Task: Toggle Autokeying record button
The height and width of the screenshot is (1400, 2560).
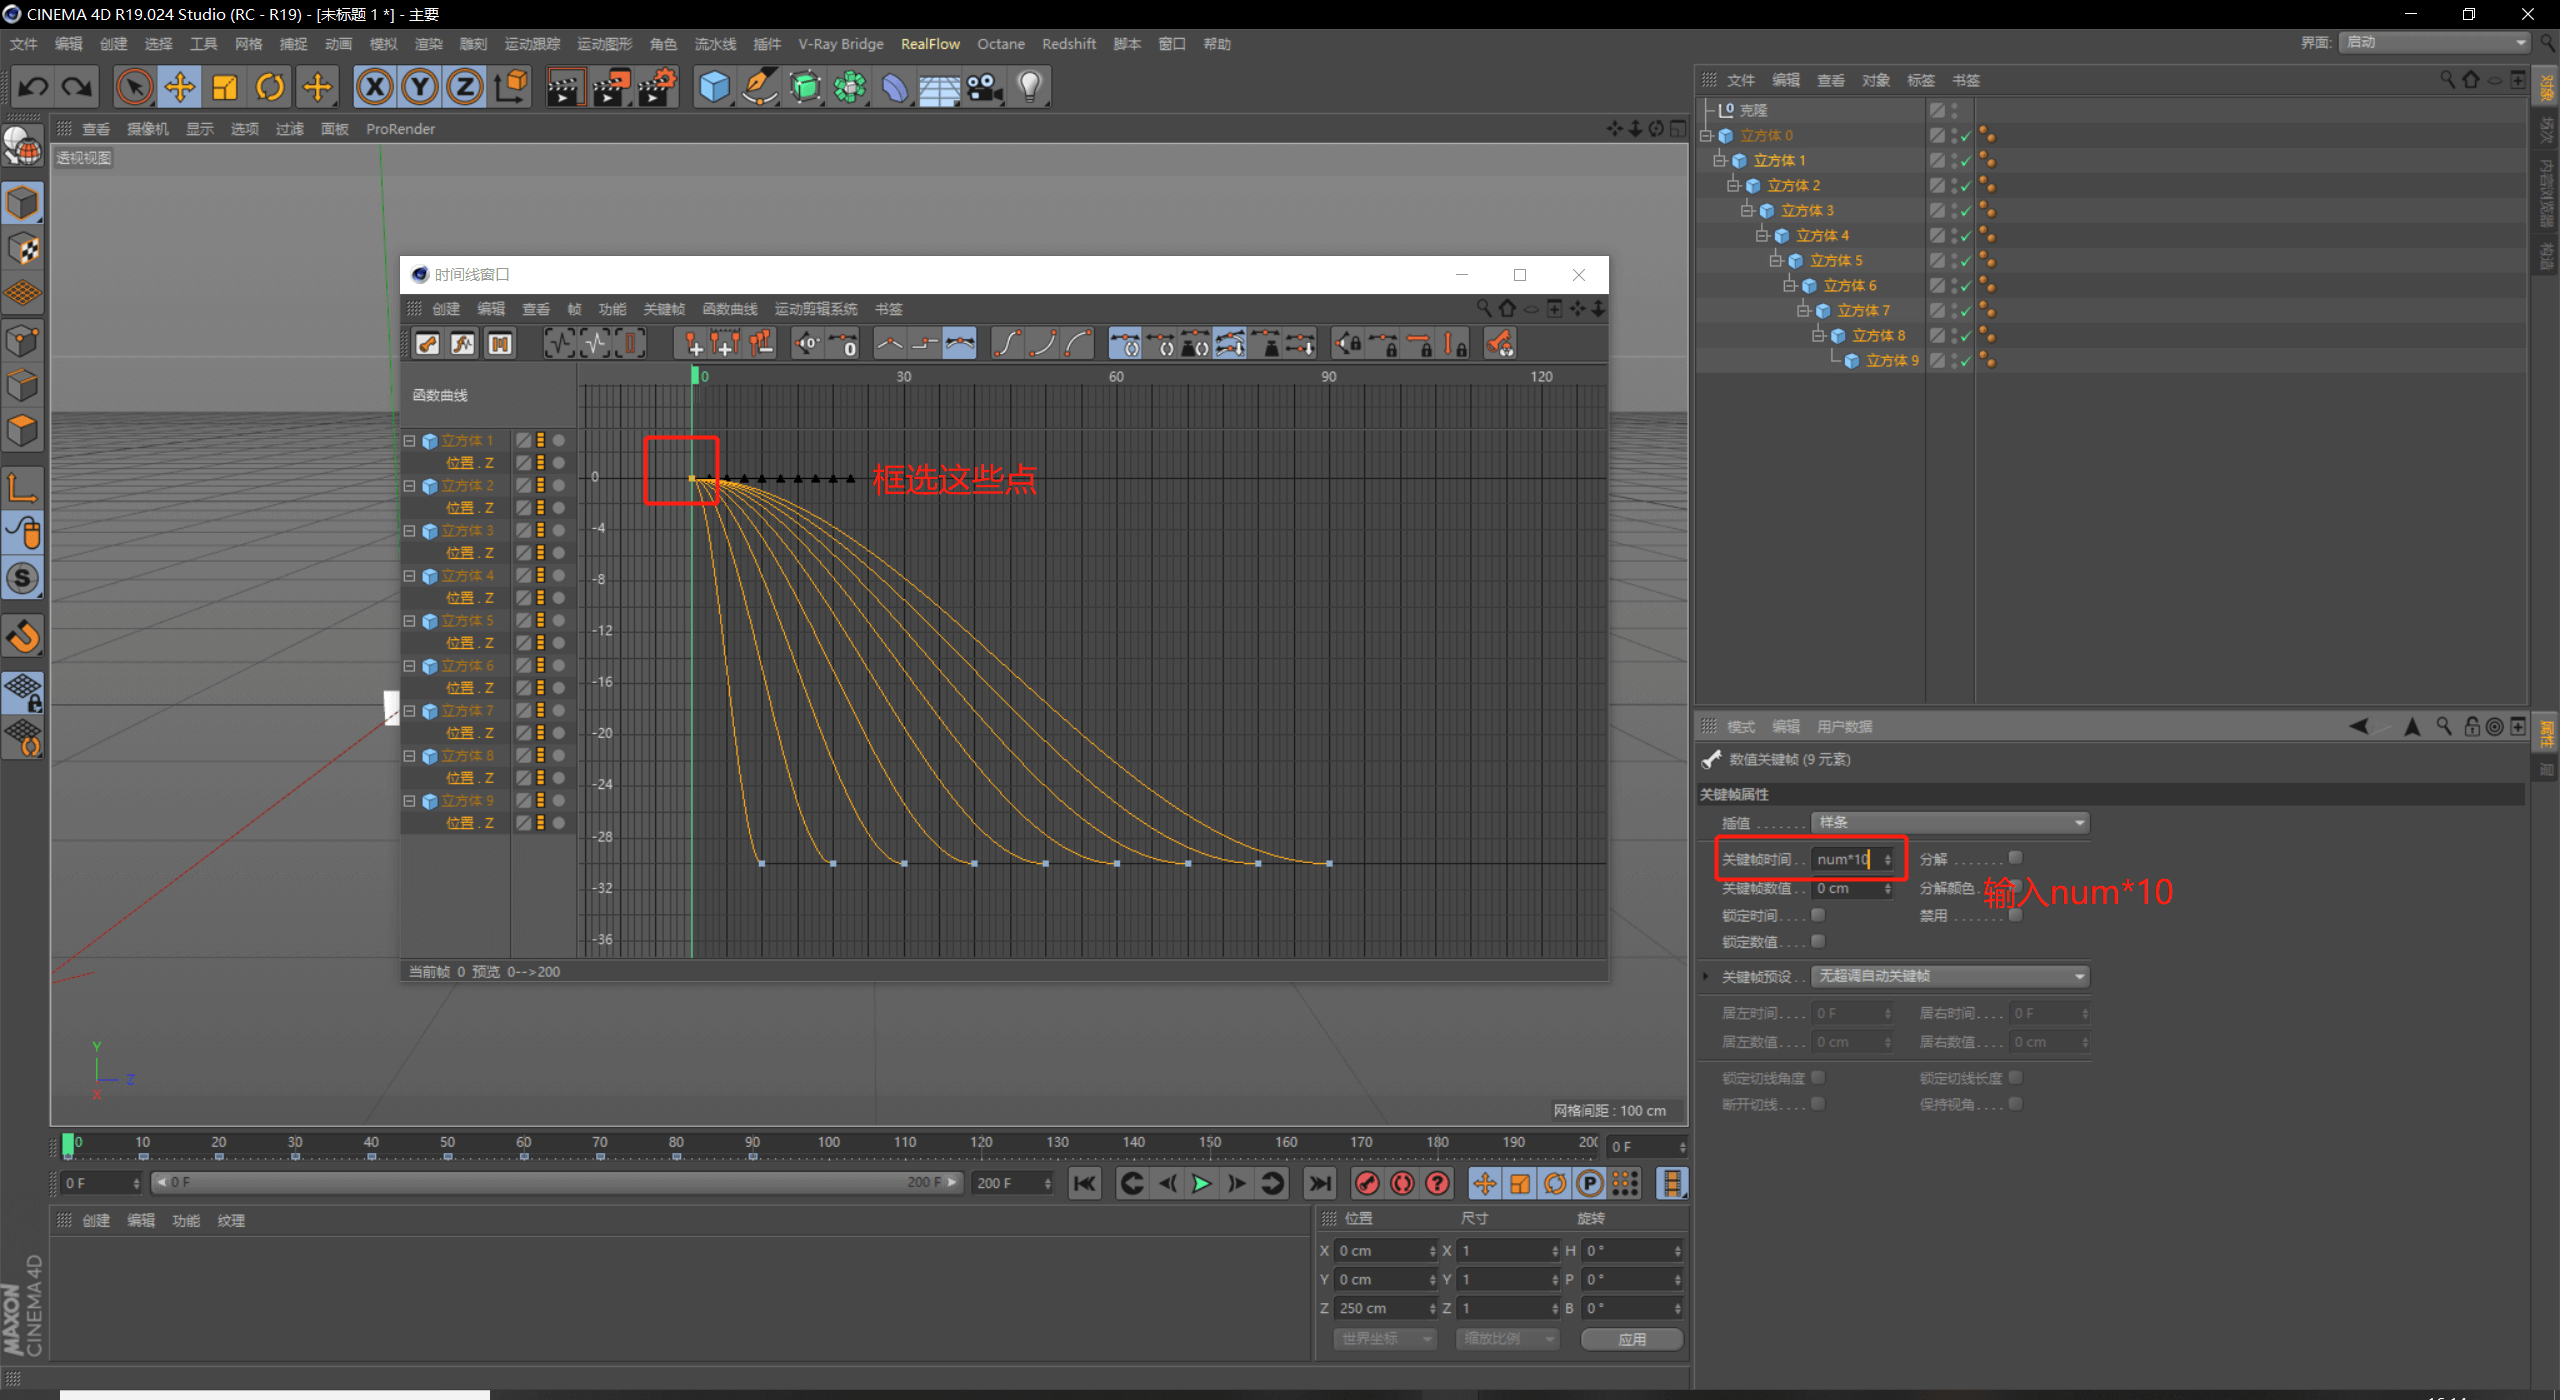Action: pyautogui.click(x=1402, y=1184)
